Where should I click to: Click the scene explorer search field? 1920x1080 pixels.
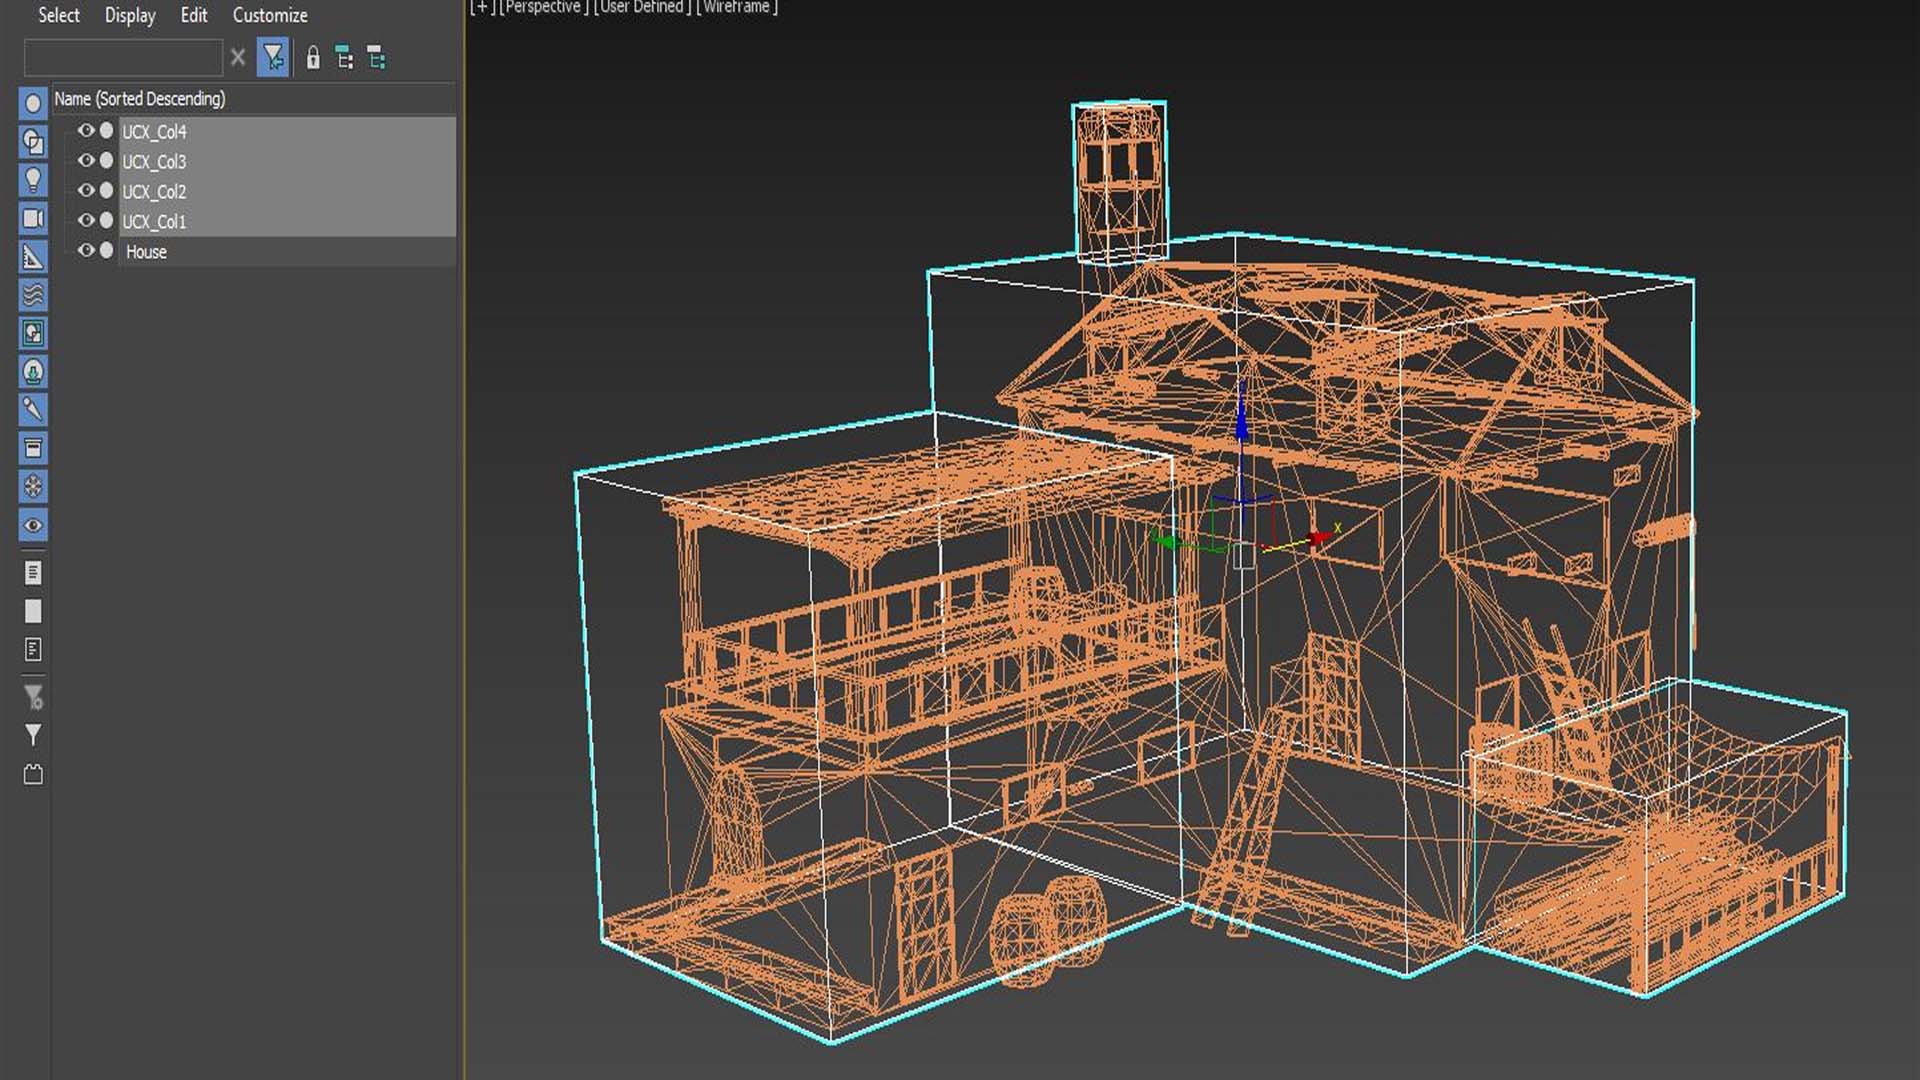tap(122, 58)
